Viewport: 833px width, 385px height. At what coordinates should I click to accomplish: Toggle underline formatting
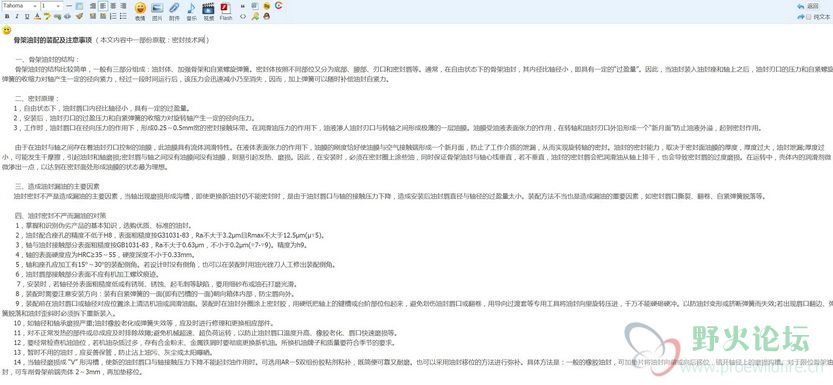[x=27, y=16]
